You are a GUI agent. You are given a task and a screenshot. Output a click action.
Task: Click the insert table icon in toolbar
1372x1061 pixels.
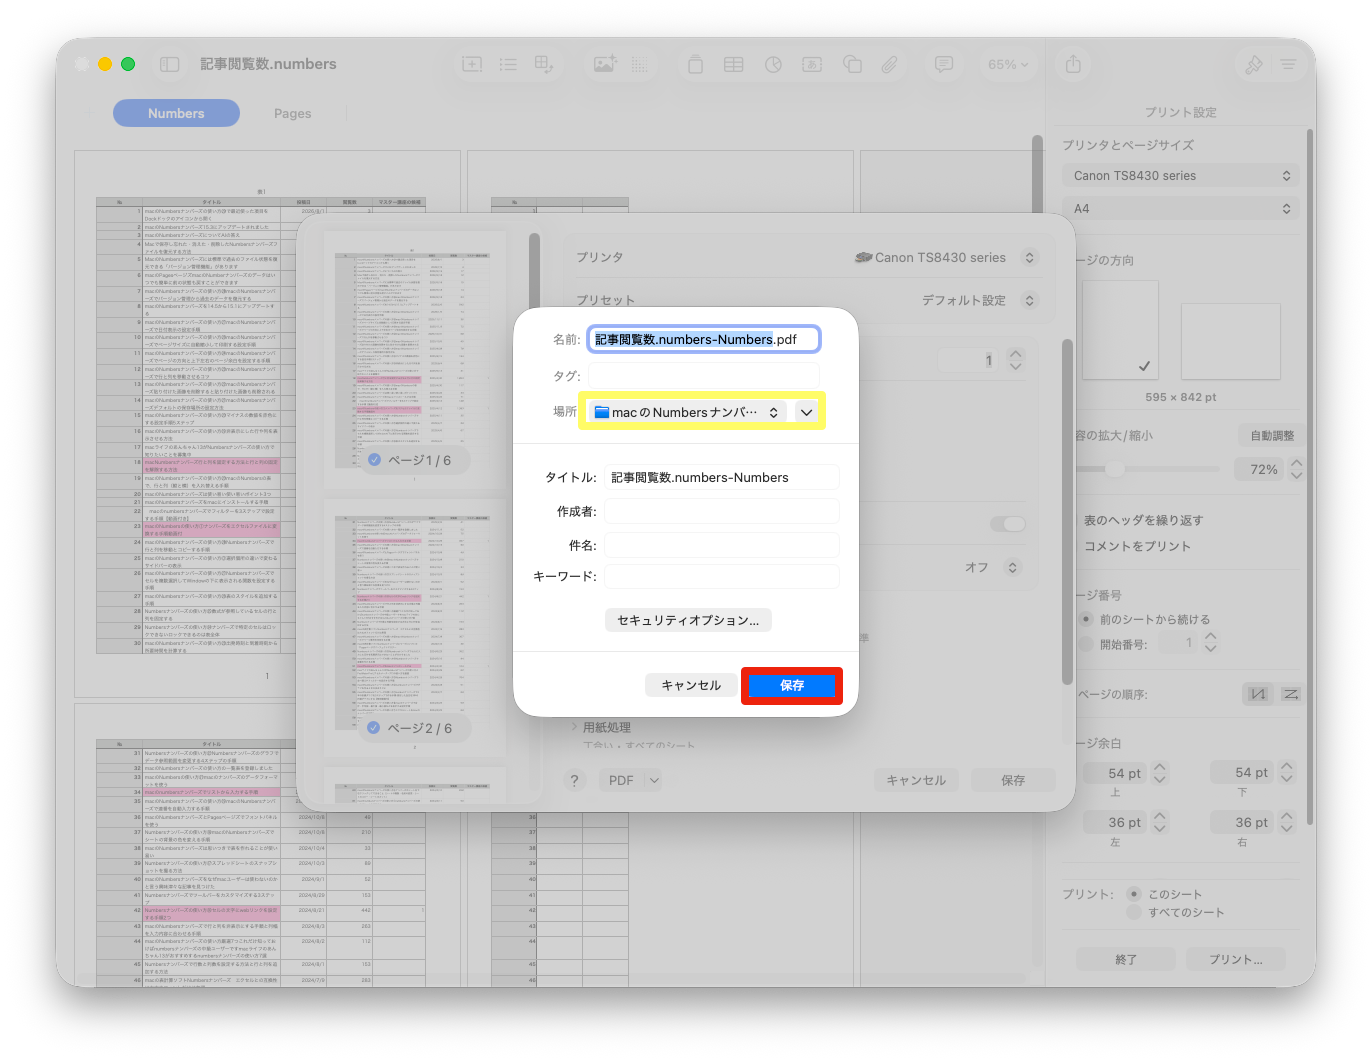coord(734,64)
